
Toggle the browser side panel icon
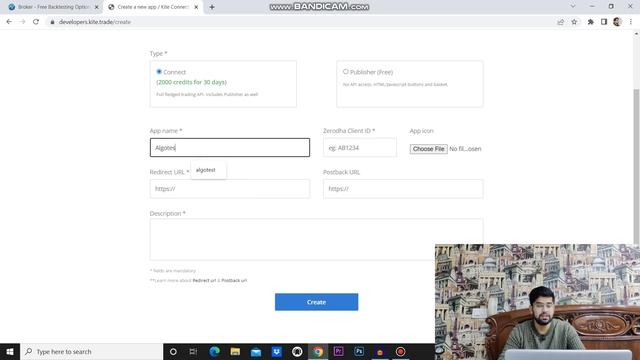tap(604, 22)
